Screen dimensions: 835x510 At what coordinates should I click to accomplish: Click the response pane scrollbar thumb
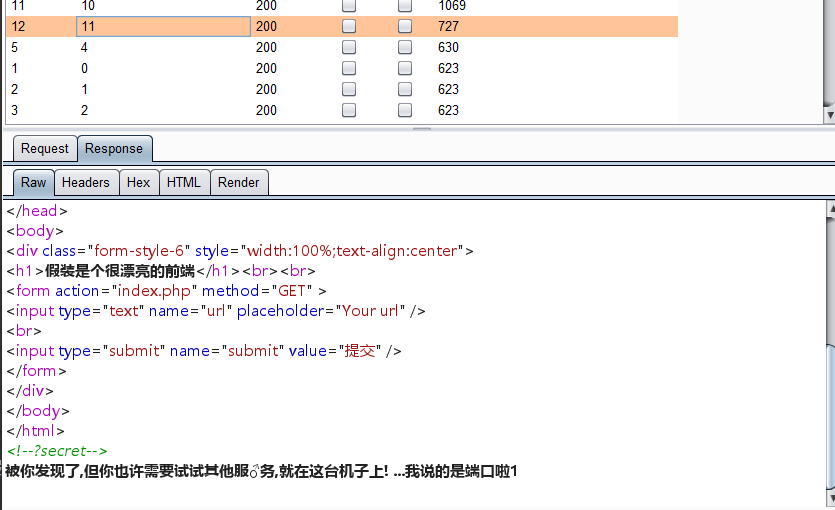pyautogui.click(x=831, y=417)
